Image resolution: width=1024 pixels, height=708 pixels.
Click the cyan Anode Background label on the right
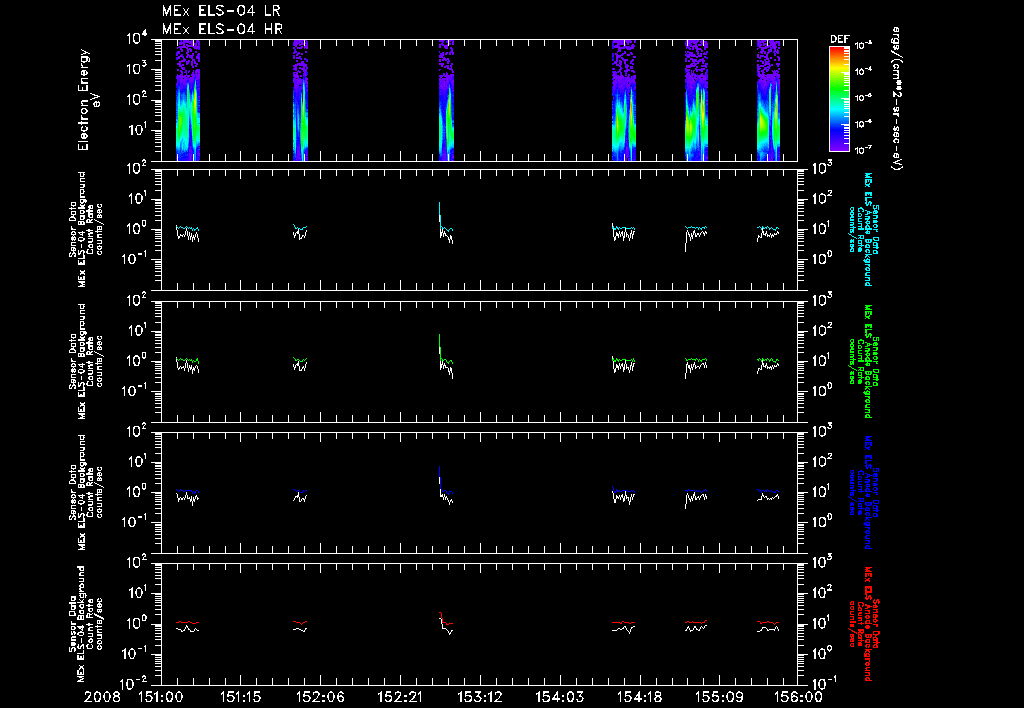[x=862, y=229]
